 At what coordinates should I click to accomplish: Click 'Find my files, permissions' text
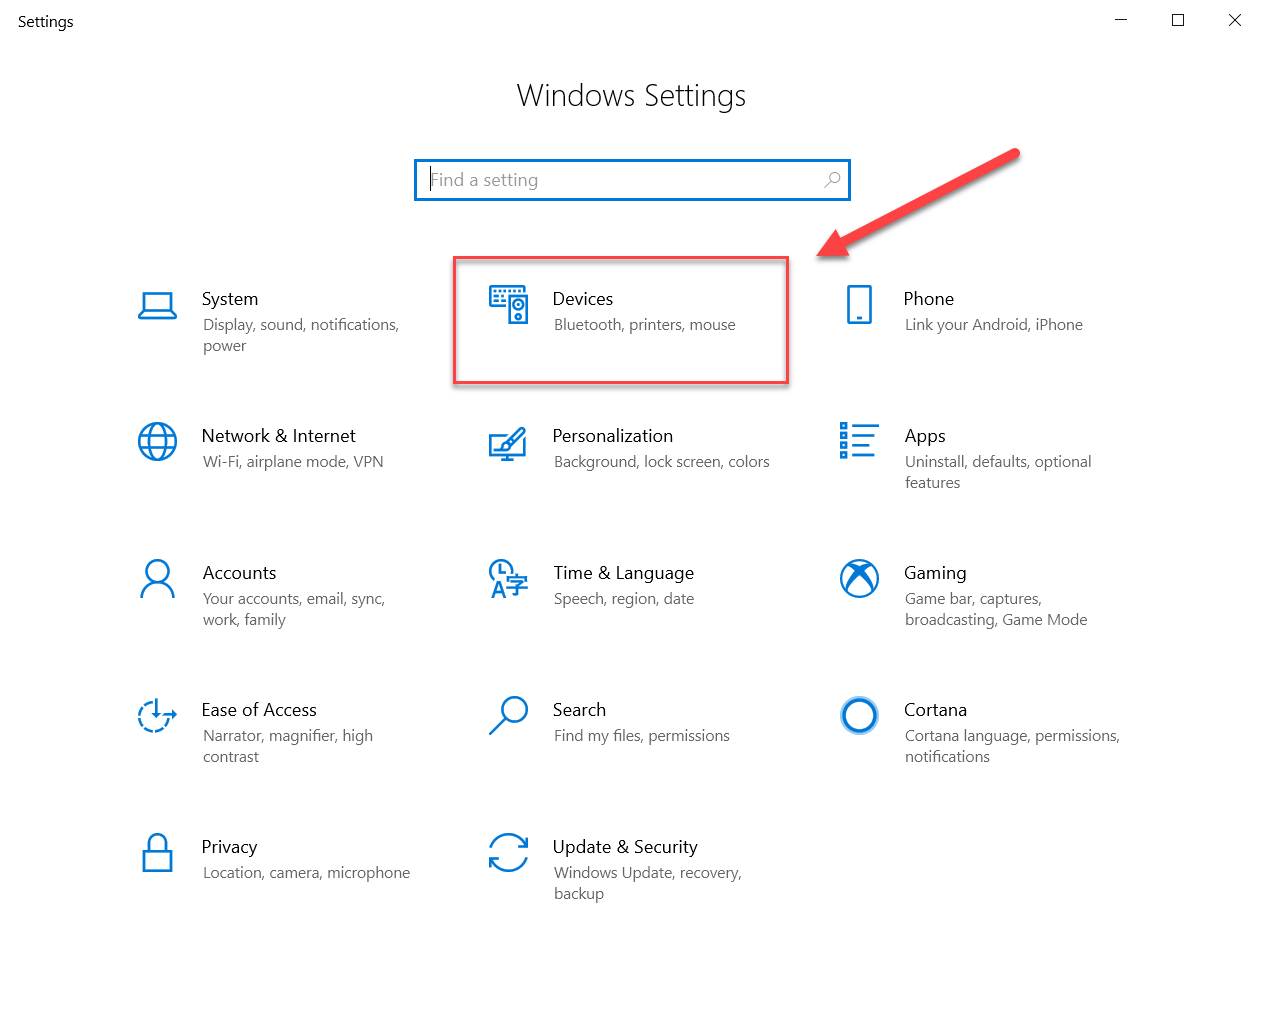click(642, 736)
